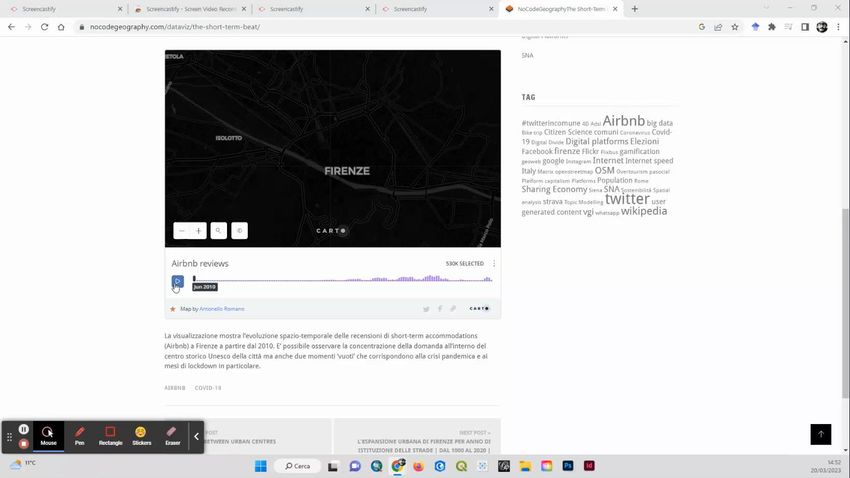
Task: Select the Eraser tool
Action: [172, 436]
